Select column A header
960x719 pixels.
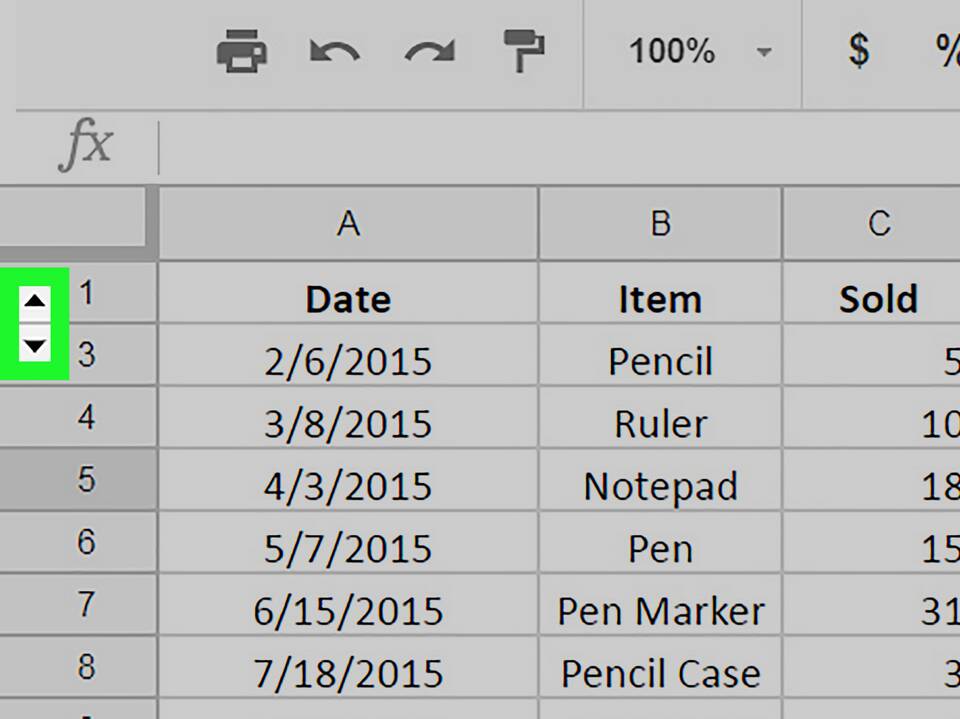pyautogui.click(x=348, y=224)
